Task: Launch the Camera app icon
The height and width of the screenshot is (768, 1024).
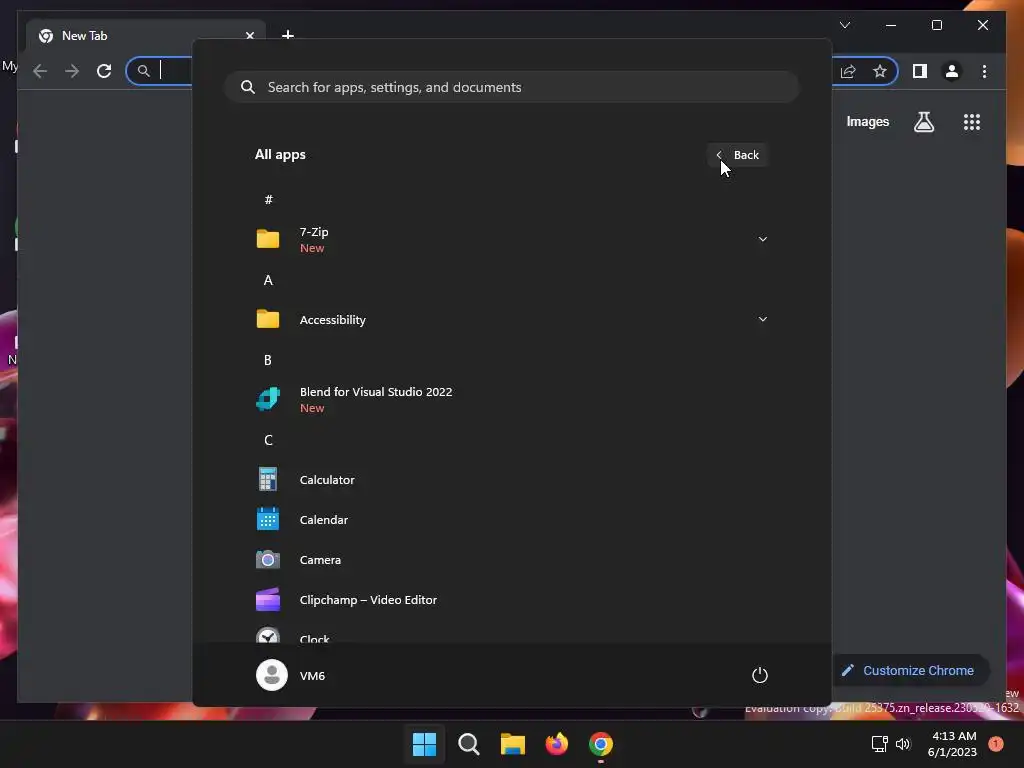Action: tap(268, 560)
